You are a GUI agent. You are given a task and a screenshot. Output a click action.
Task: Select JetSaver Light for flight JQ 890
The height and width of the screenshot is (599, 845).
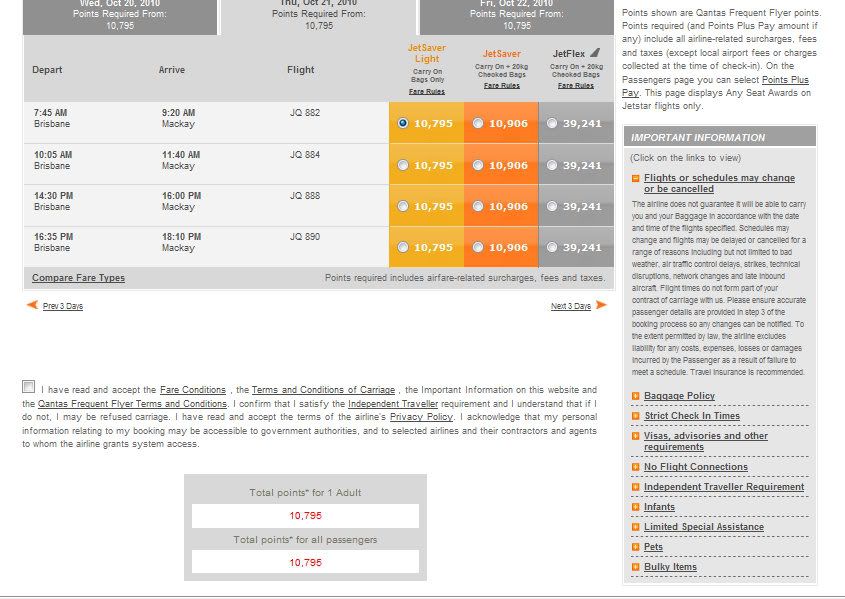403,247
